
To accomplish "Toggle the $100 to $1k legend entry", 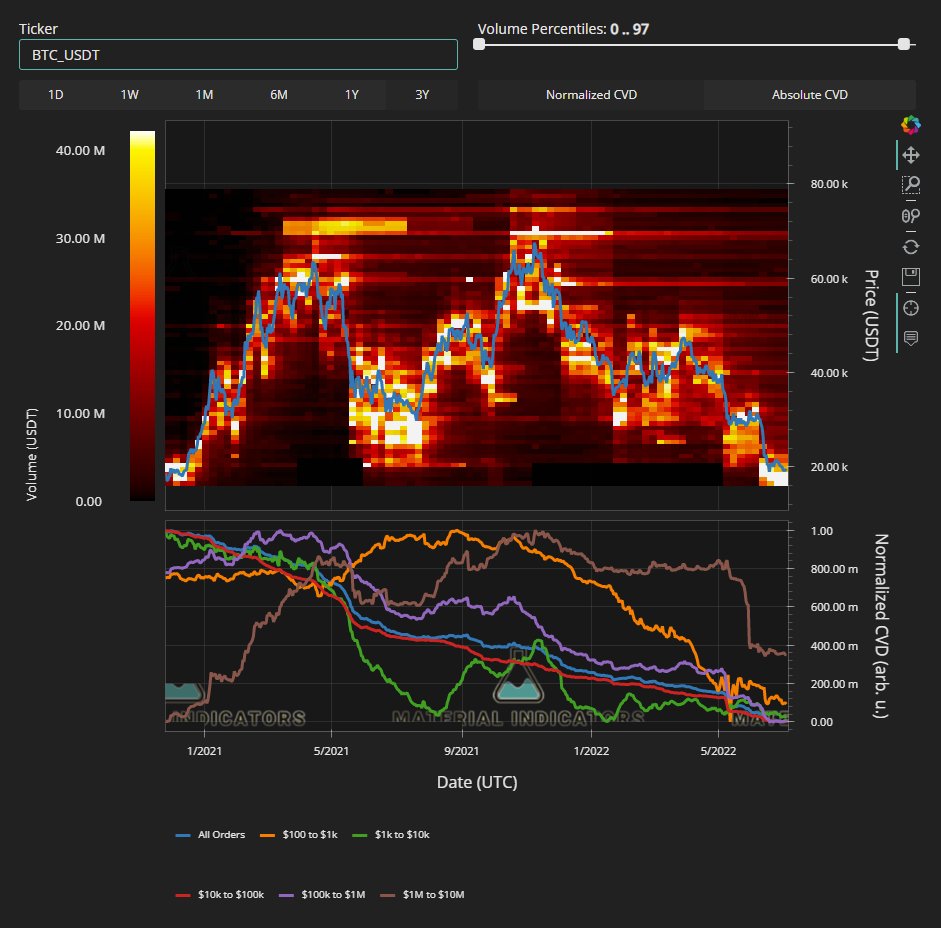I will coord(299,834).
